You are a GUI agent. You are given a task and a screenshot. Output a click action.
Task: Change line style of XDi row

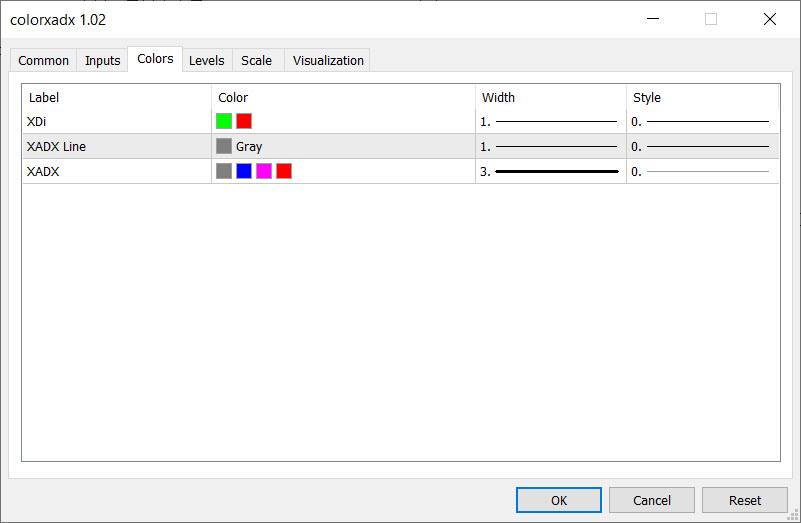[702, 122]
